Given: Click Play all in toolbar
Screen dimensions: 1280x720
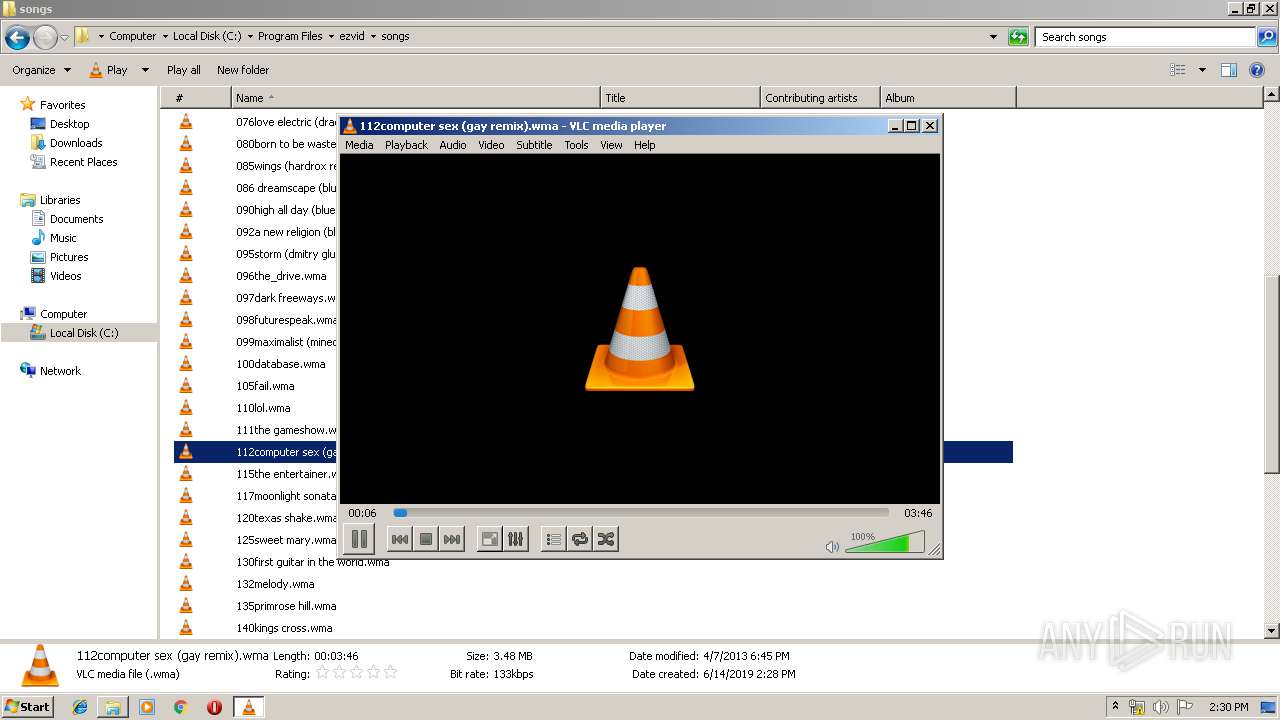Looking at the screenshot, I should [x=184, y=70].
